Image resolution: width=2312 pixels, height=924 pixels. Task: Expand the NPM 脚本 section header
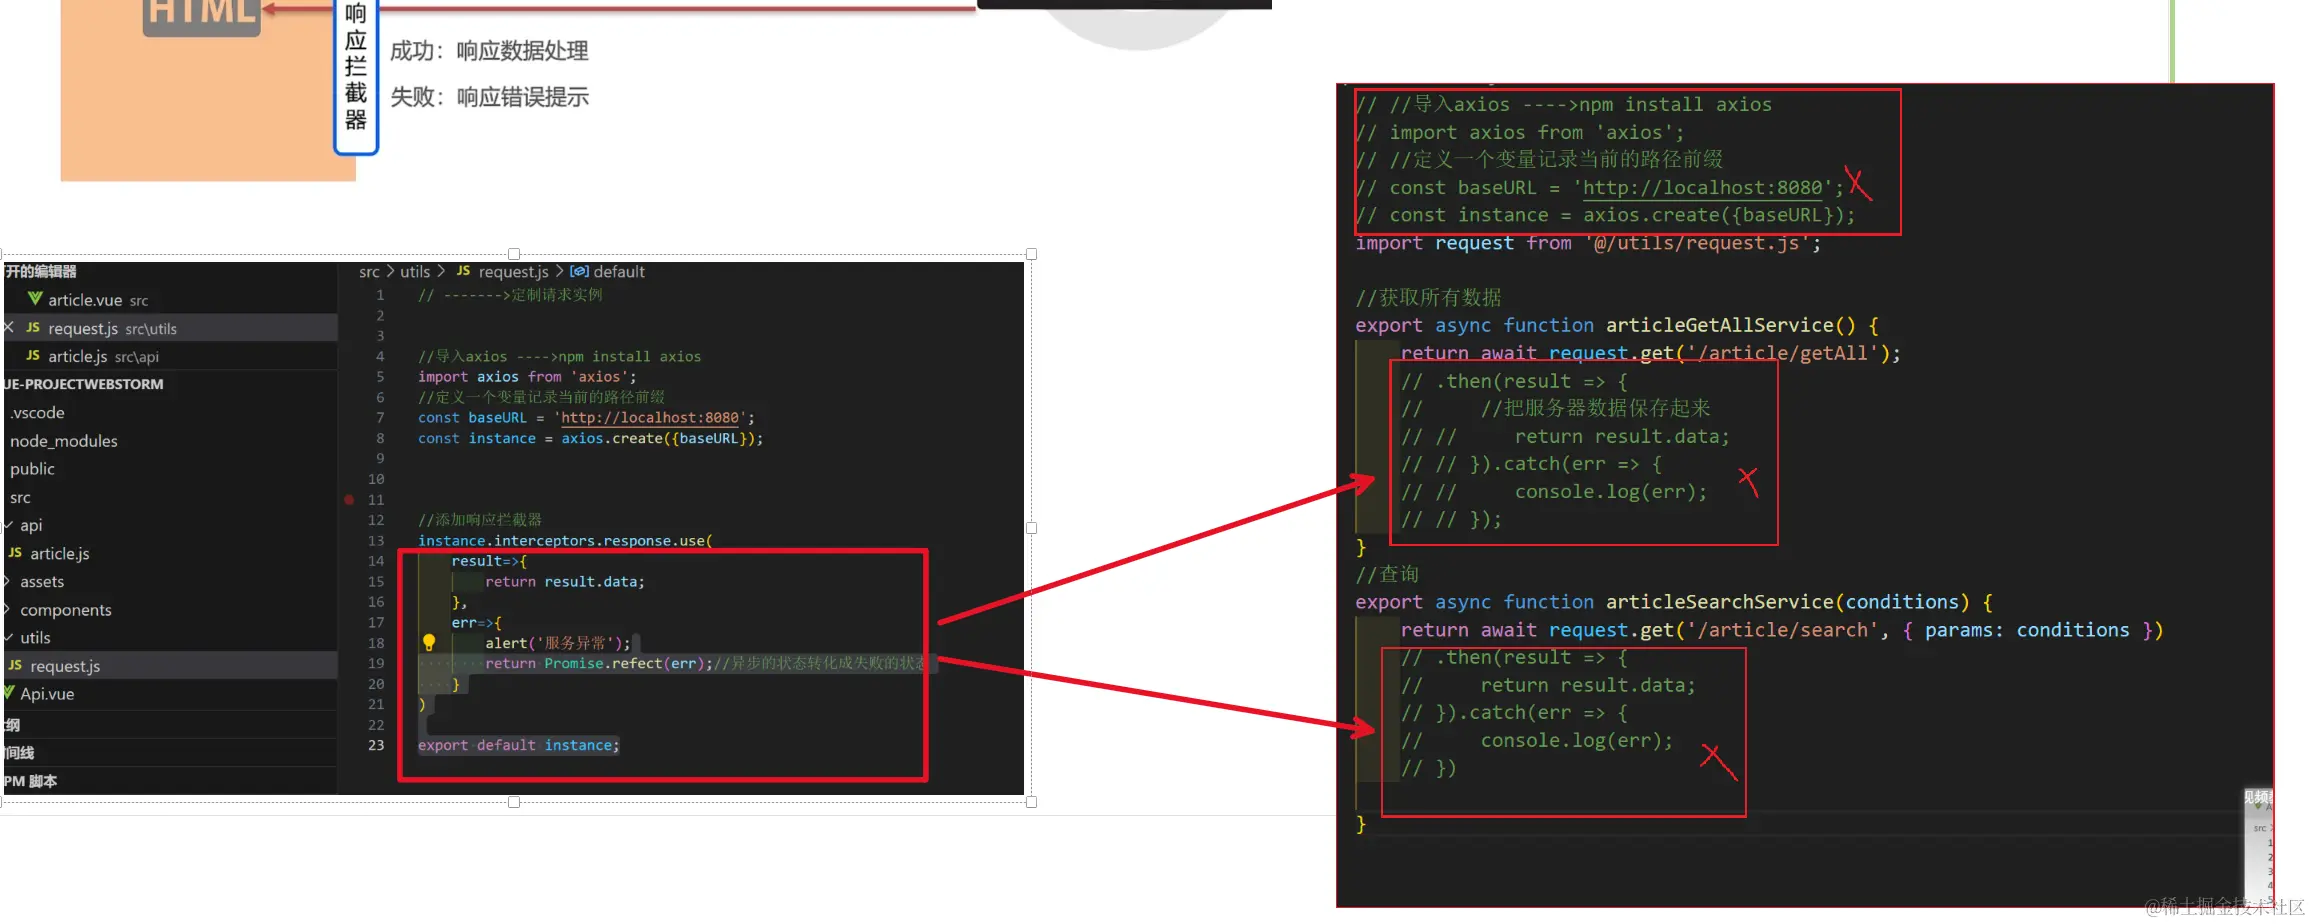[170, 781]
